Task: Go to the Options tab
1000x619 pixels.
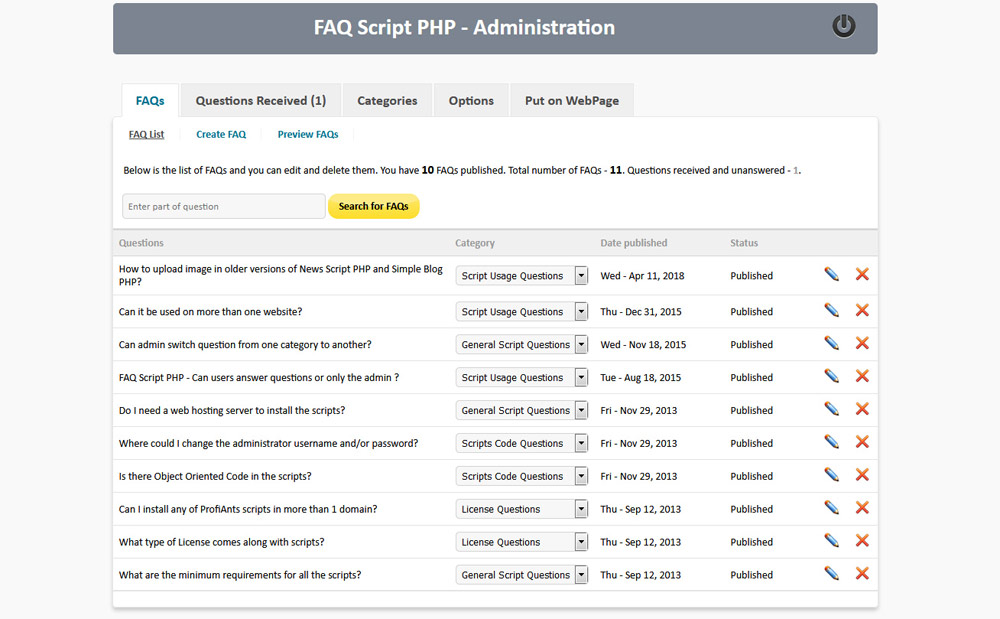Action: click(471, 100)
